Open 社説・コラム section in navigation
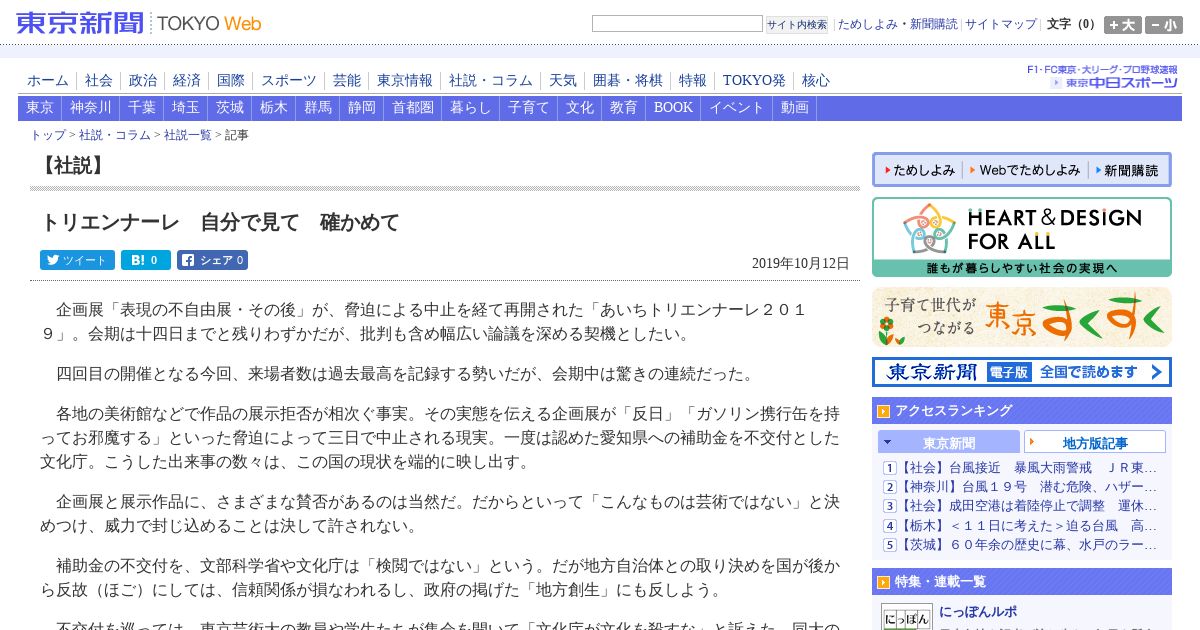 tap(491, 80)
